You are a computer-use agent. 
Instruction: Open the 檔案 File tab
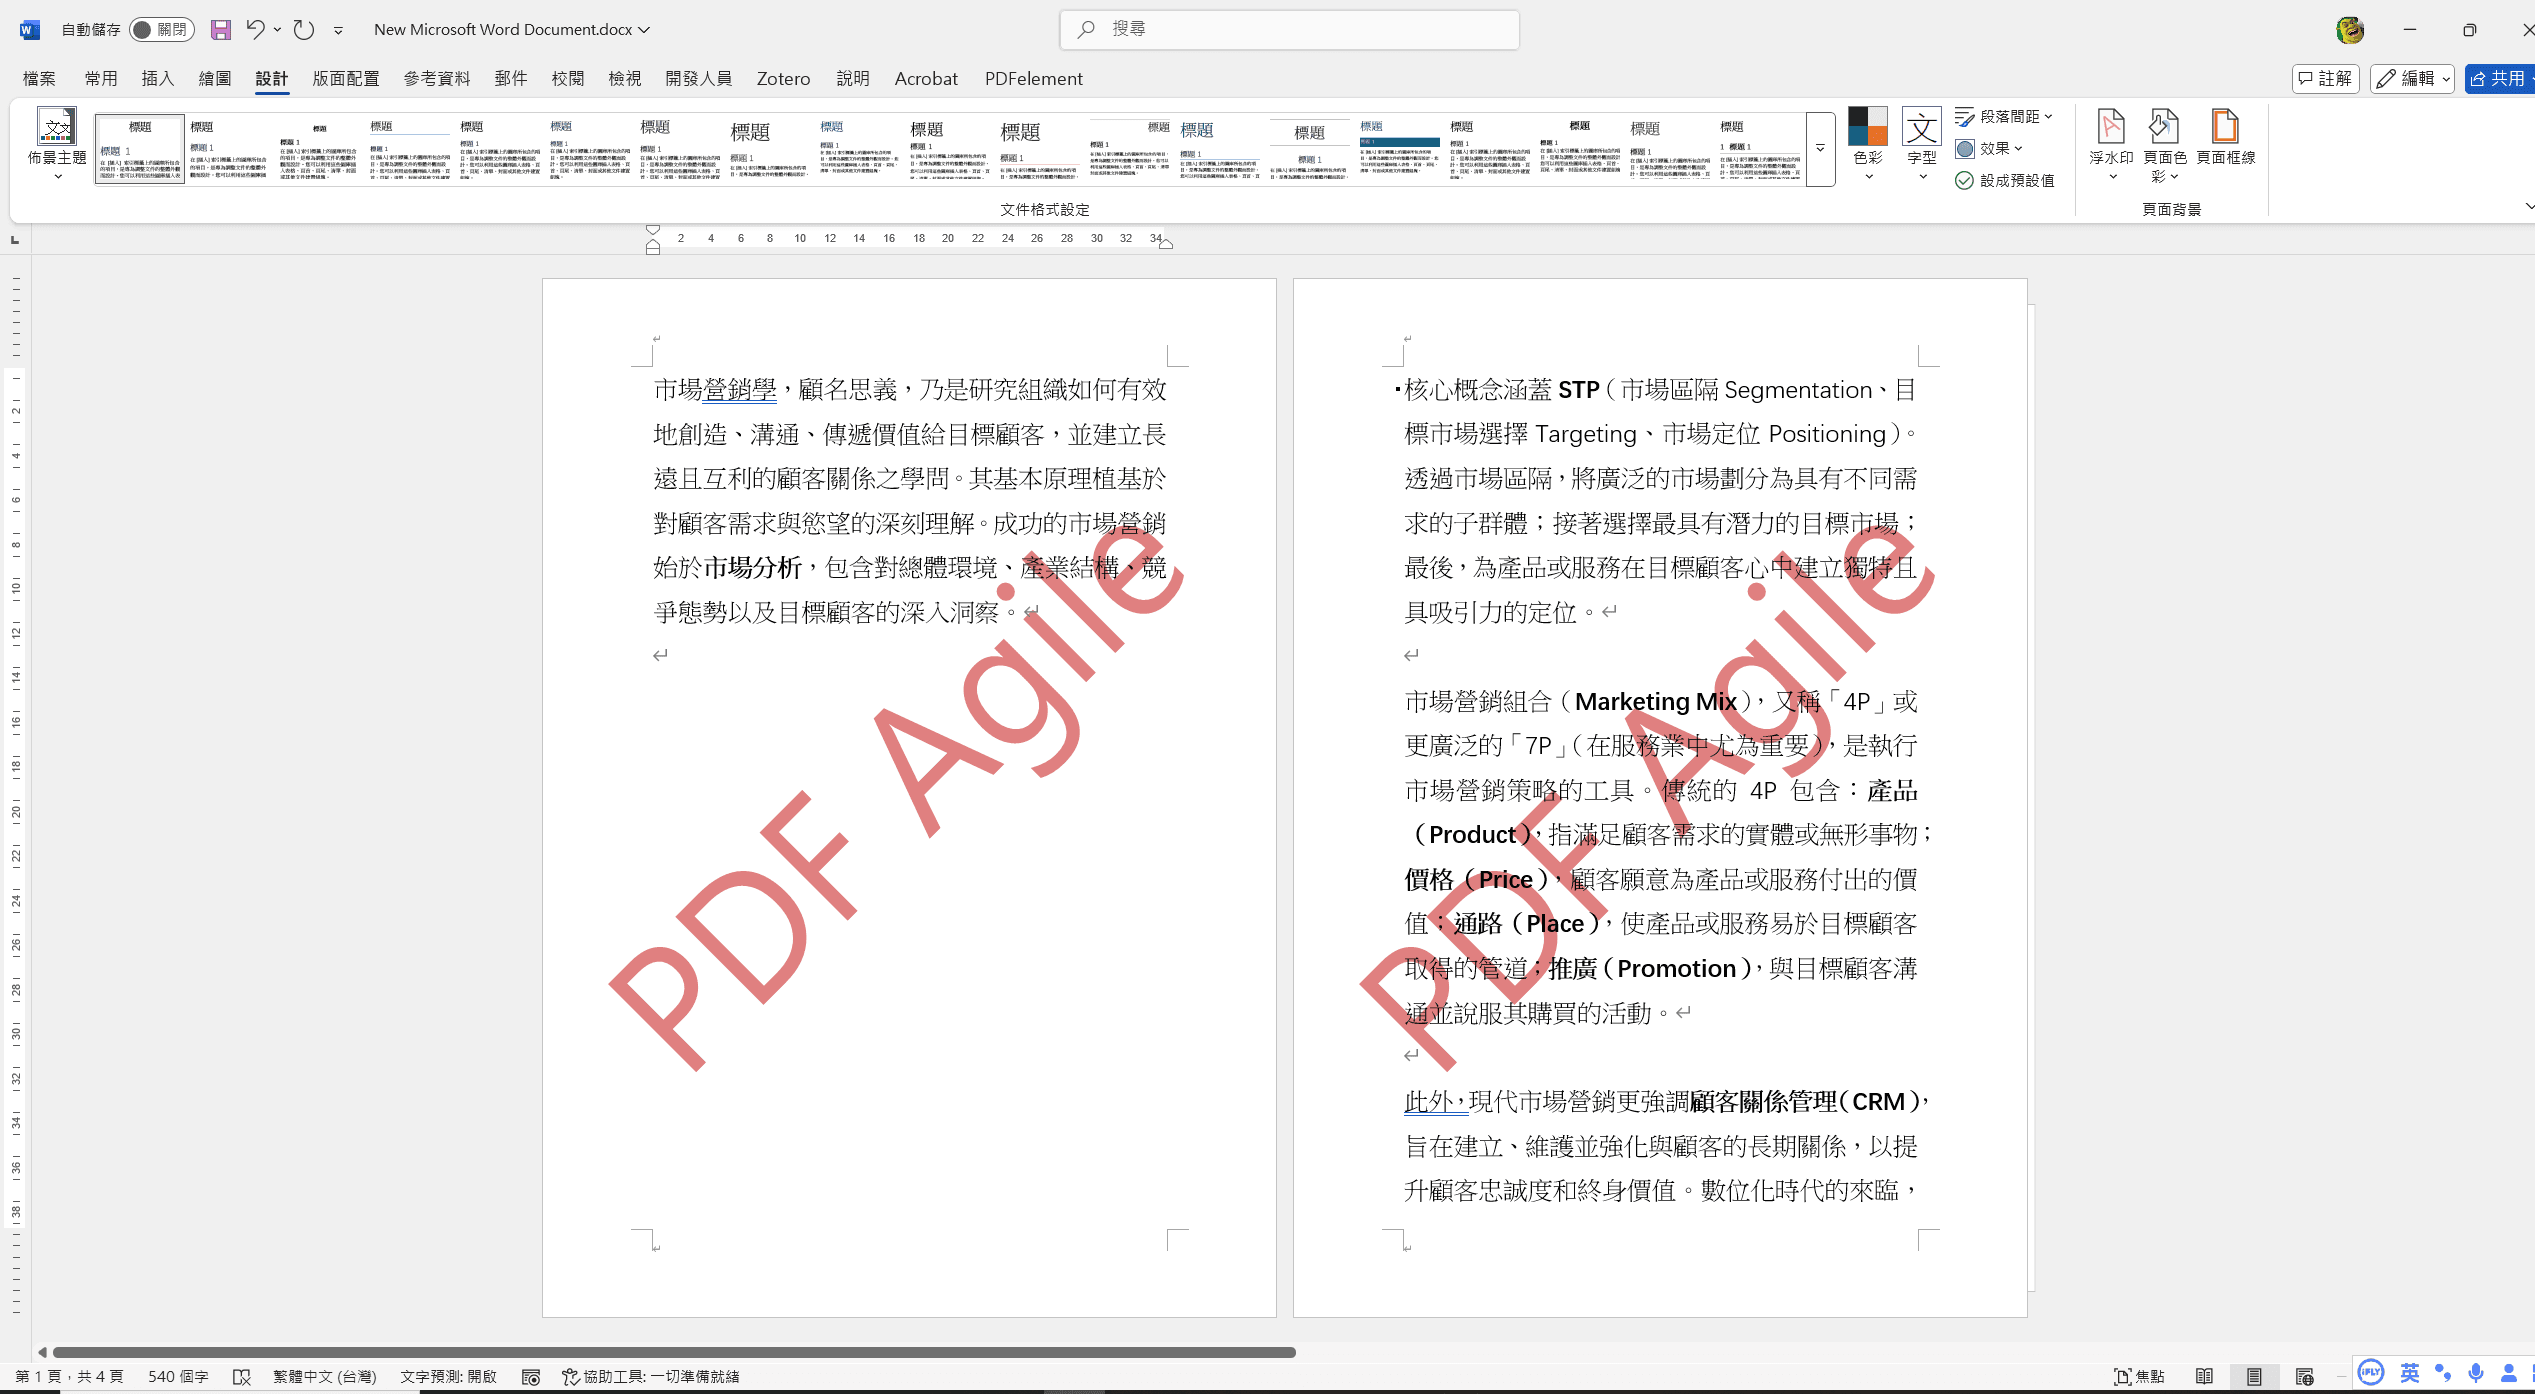(39, 78)
